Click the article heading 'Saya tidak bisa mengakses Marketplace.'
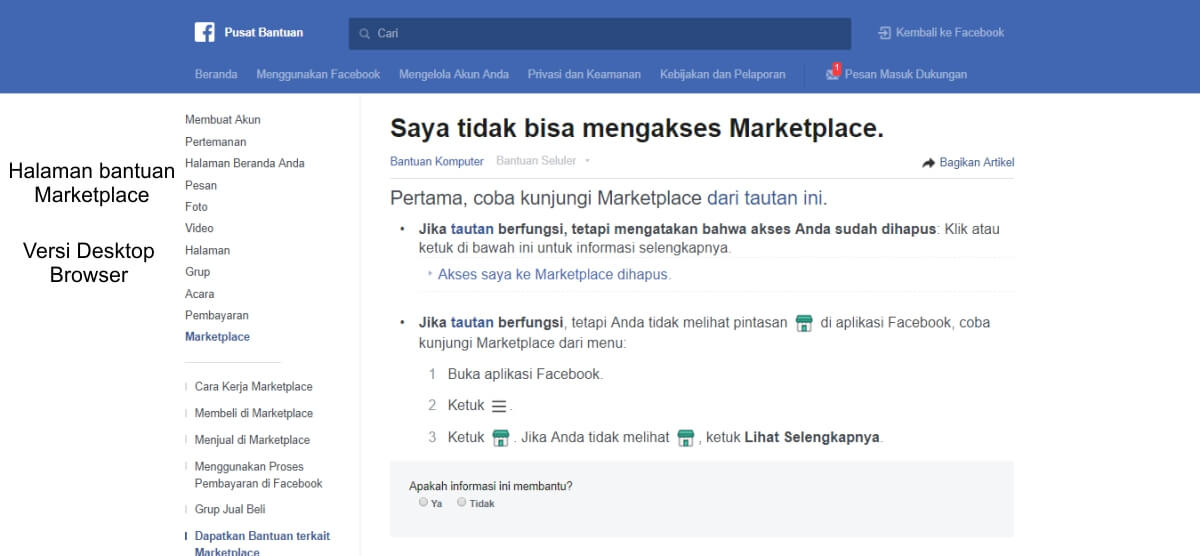Viewport: 1200px width, 556px height. (637, 128)
